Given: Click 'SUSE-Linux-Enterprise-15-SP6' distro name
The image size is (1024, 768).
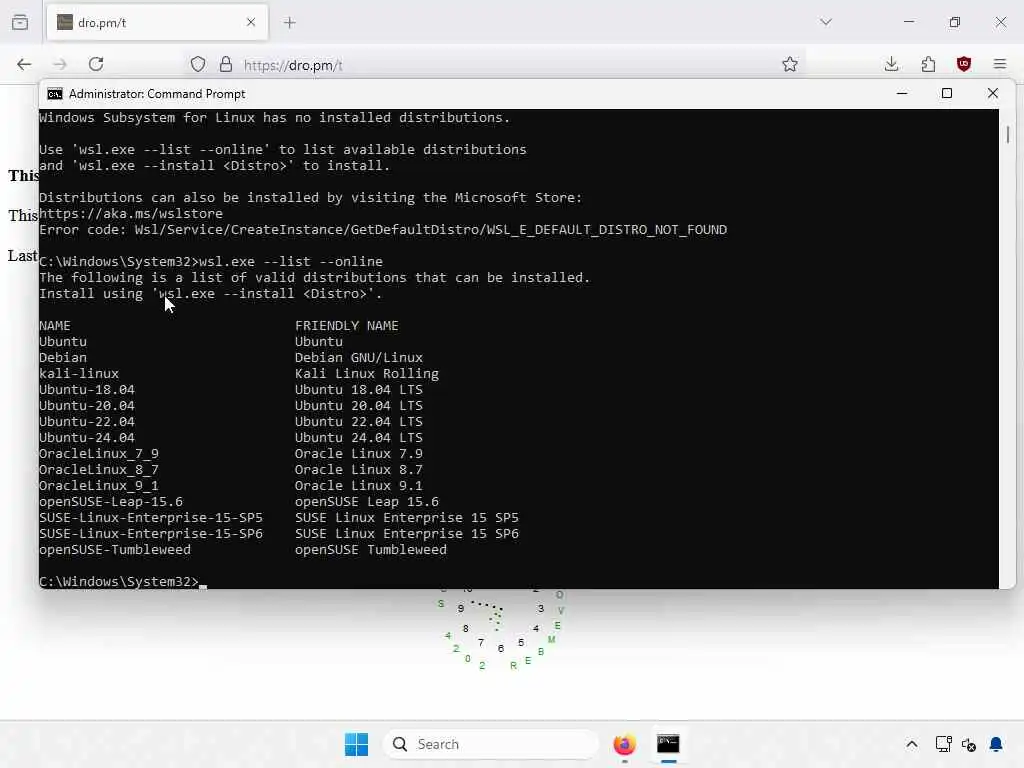Looking at the screenshot, I should point(151,534).
